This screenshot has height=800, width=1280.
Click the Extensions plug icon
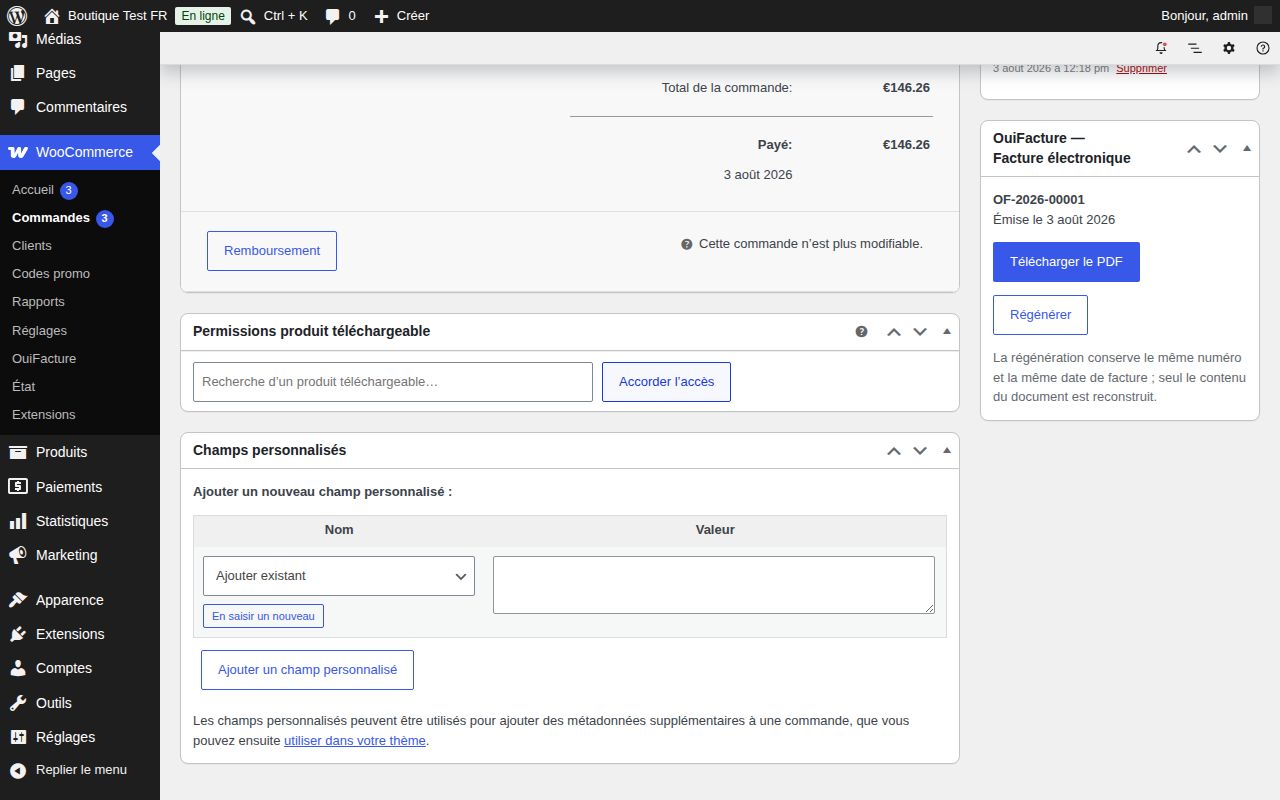coord(18,634)
